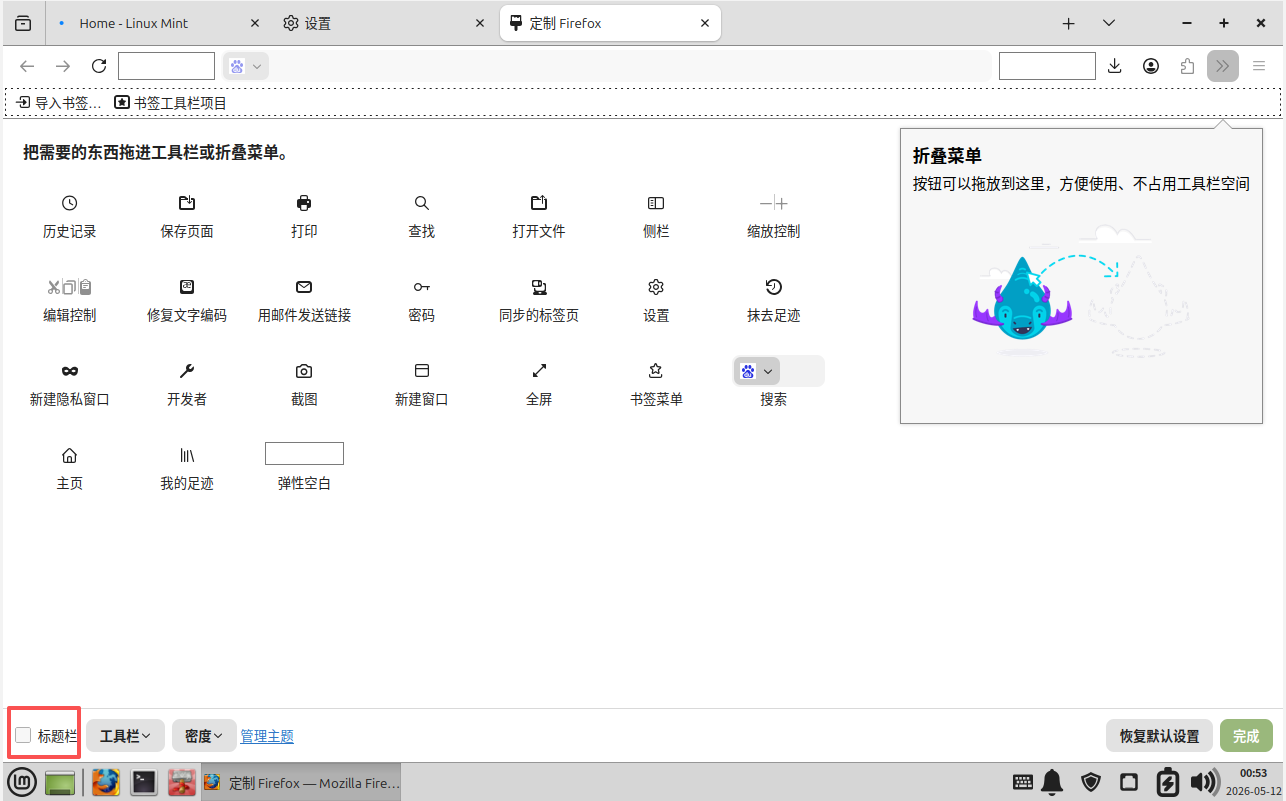Viewport: 1286px width, 801px height.
Task: Click the left flexible space in toolbar
Action: [166, 66]
